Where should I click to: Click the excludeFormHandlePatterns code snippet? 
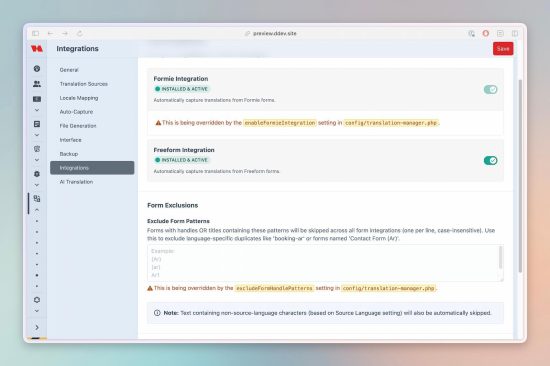(x=274, y=288)
